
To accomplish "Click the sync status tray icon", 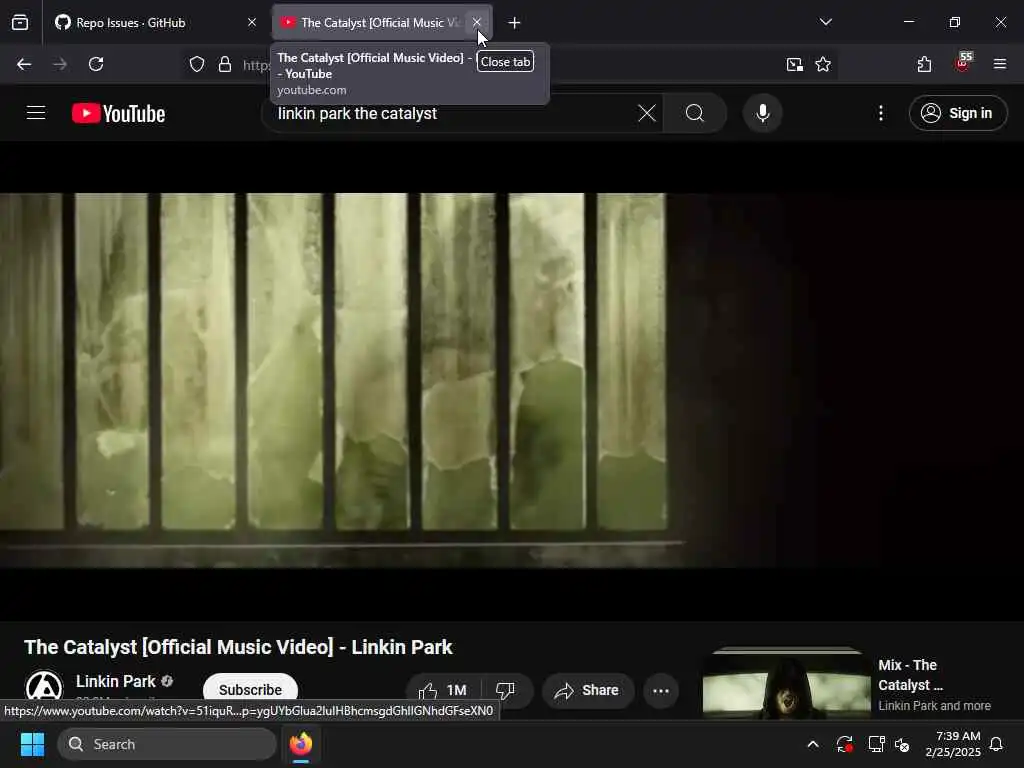I will pos(844,744).
